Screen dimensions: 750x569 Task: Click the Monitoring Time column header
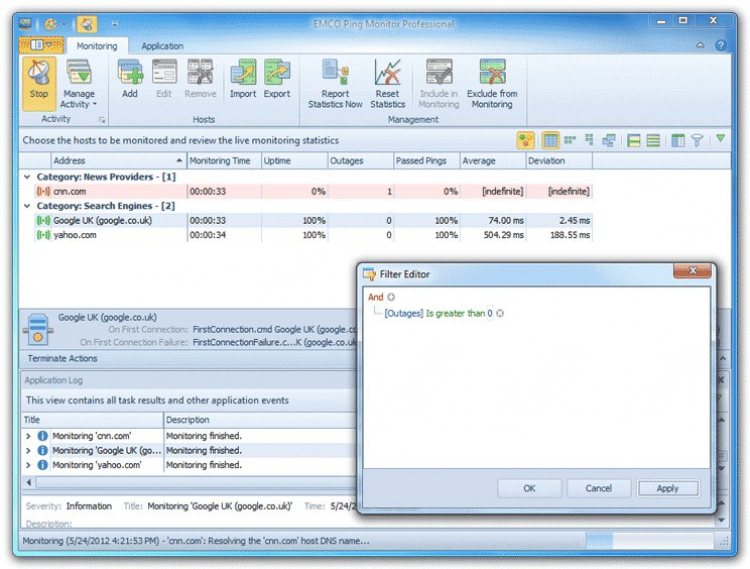click(224, 161)
